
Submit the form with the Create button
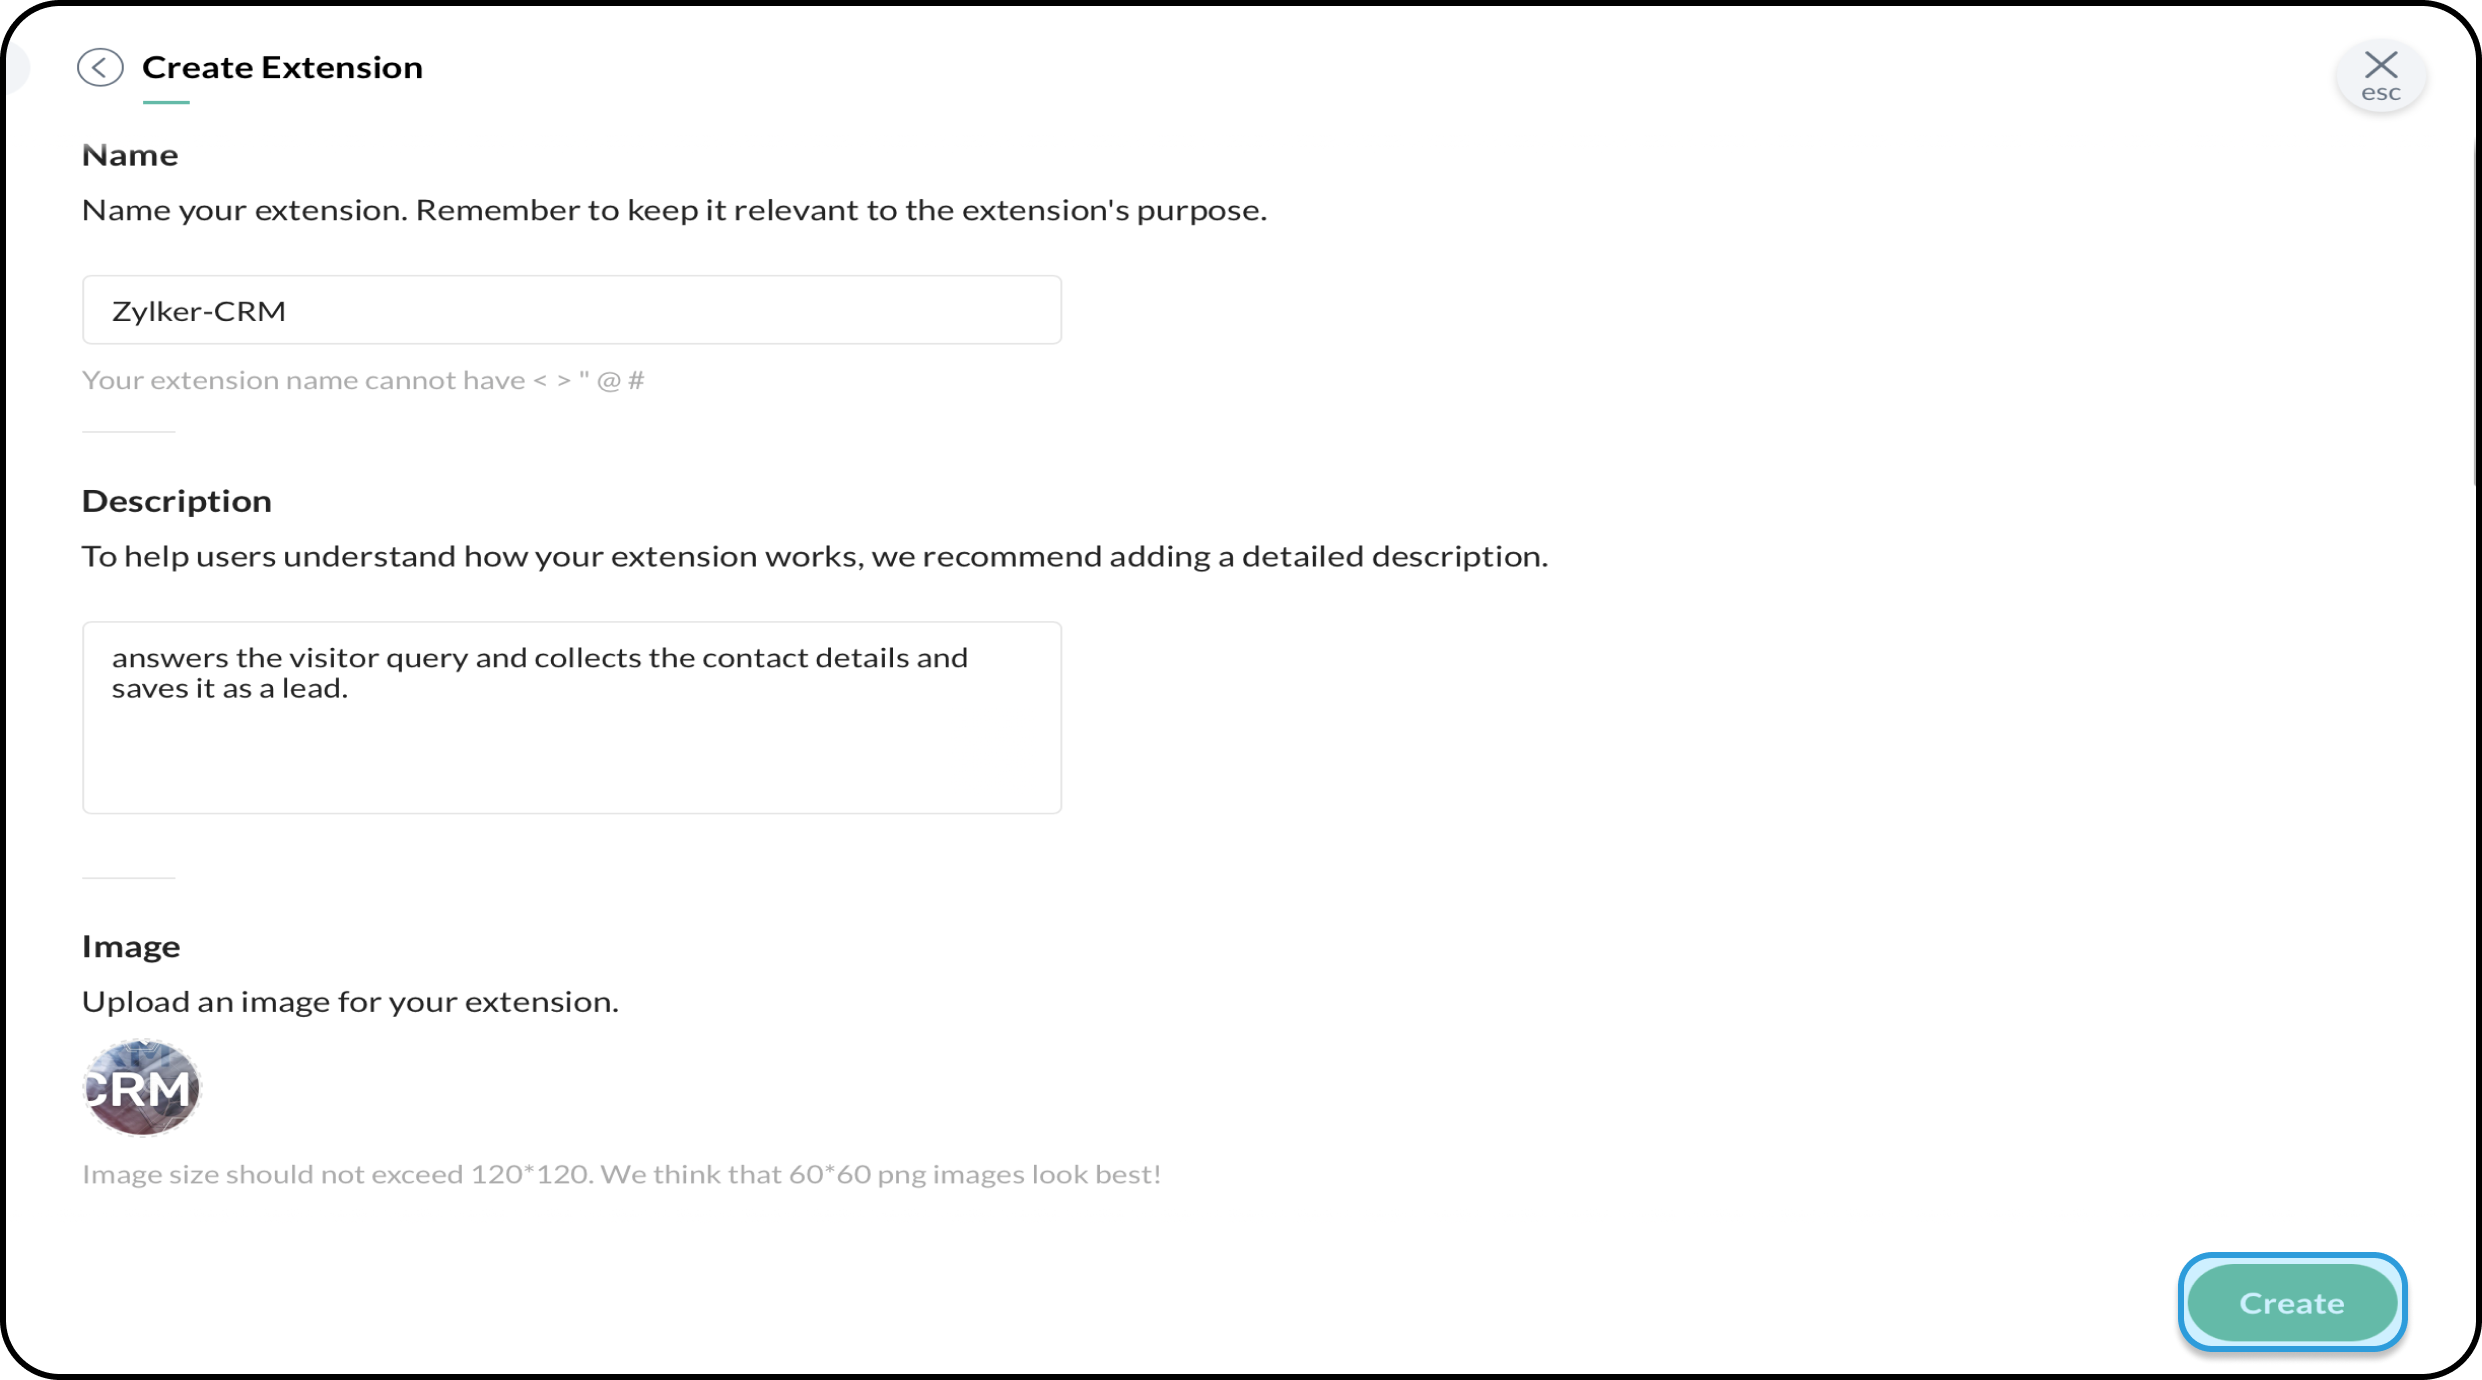[x=2292, y=1303]
